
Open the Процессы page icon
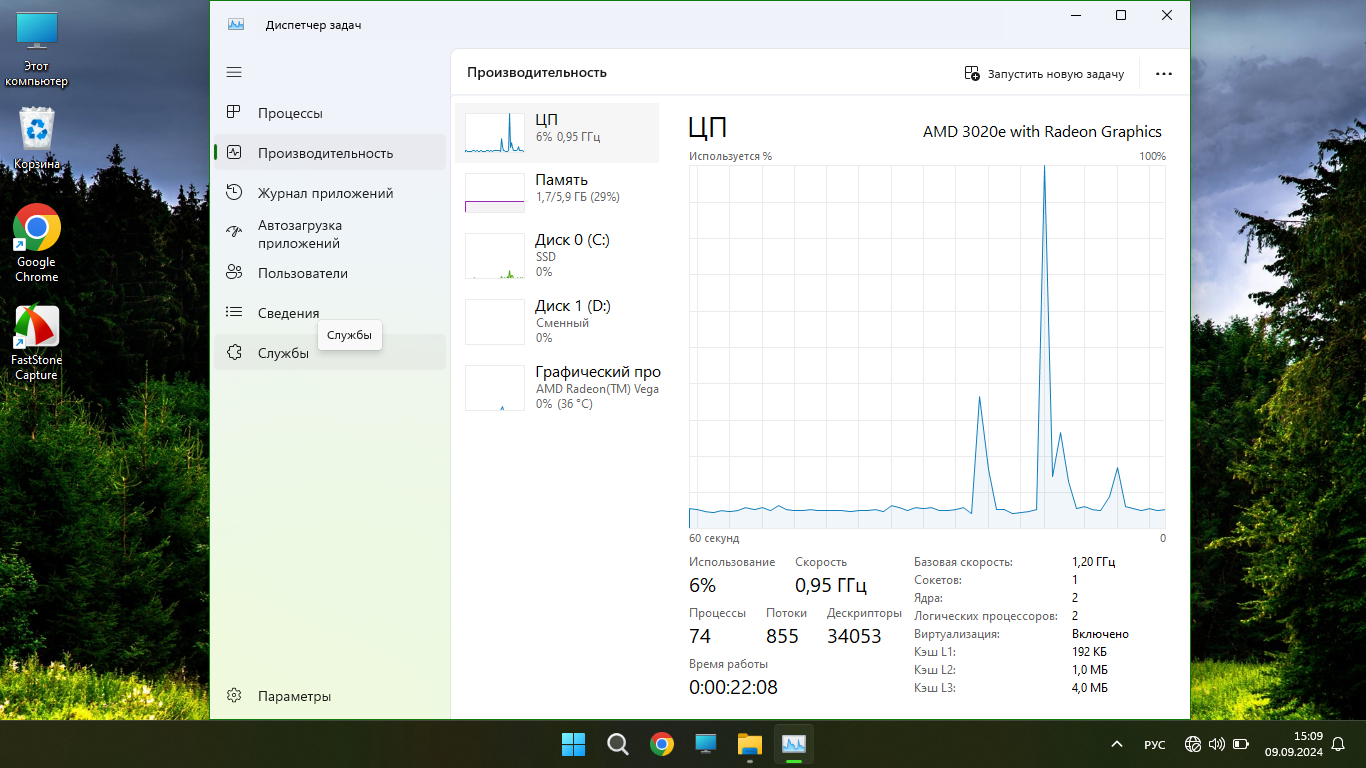pyautogui.click(x=234, y=113)
